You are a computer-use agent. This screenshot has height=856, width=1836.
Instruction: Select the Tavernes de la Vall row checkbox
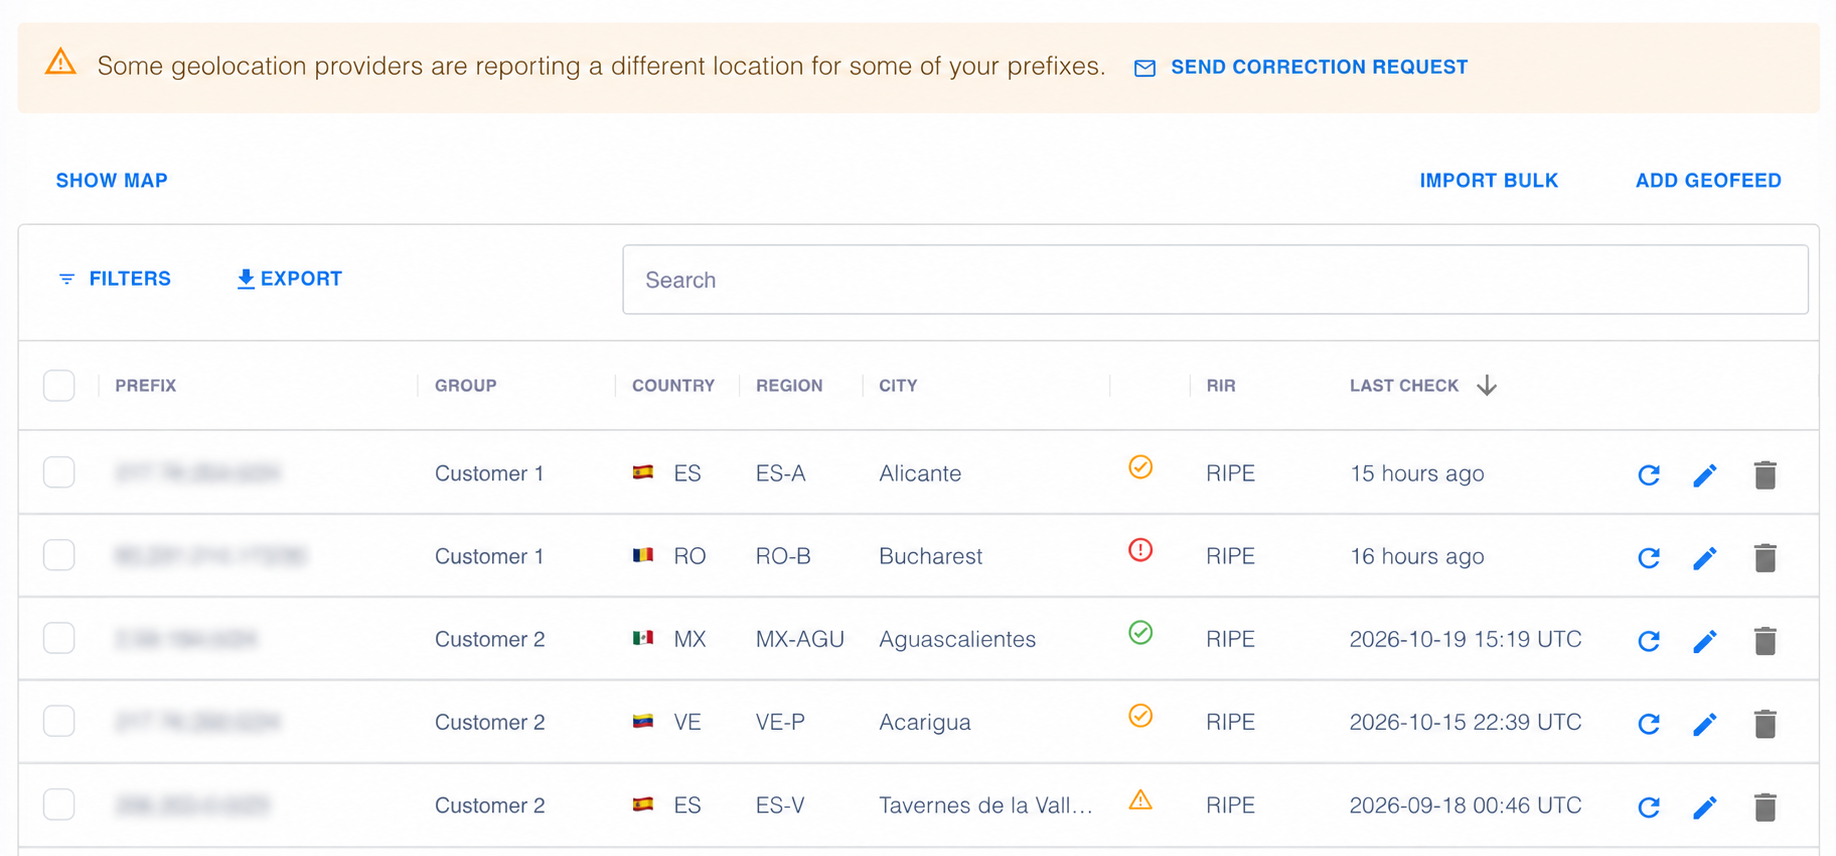point(59,804)
